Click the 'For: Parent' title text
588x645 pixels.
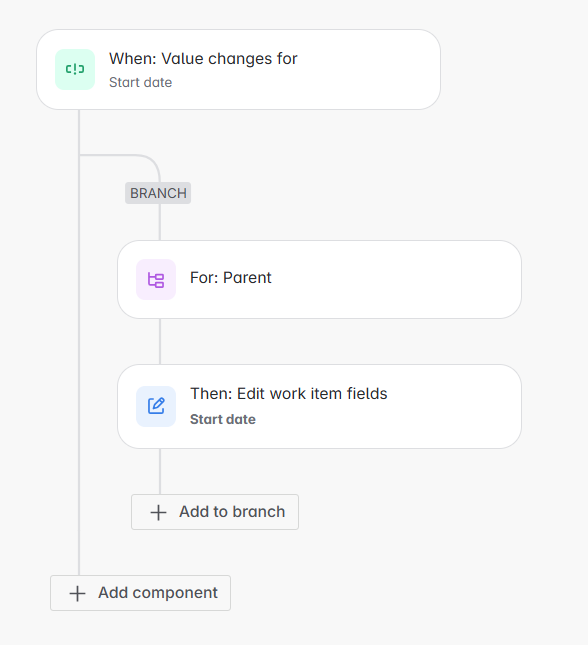(x=230, y=278)
